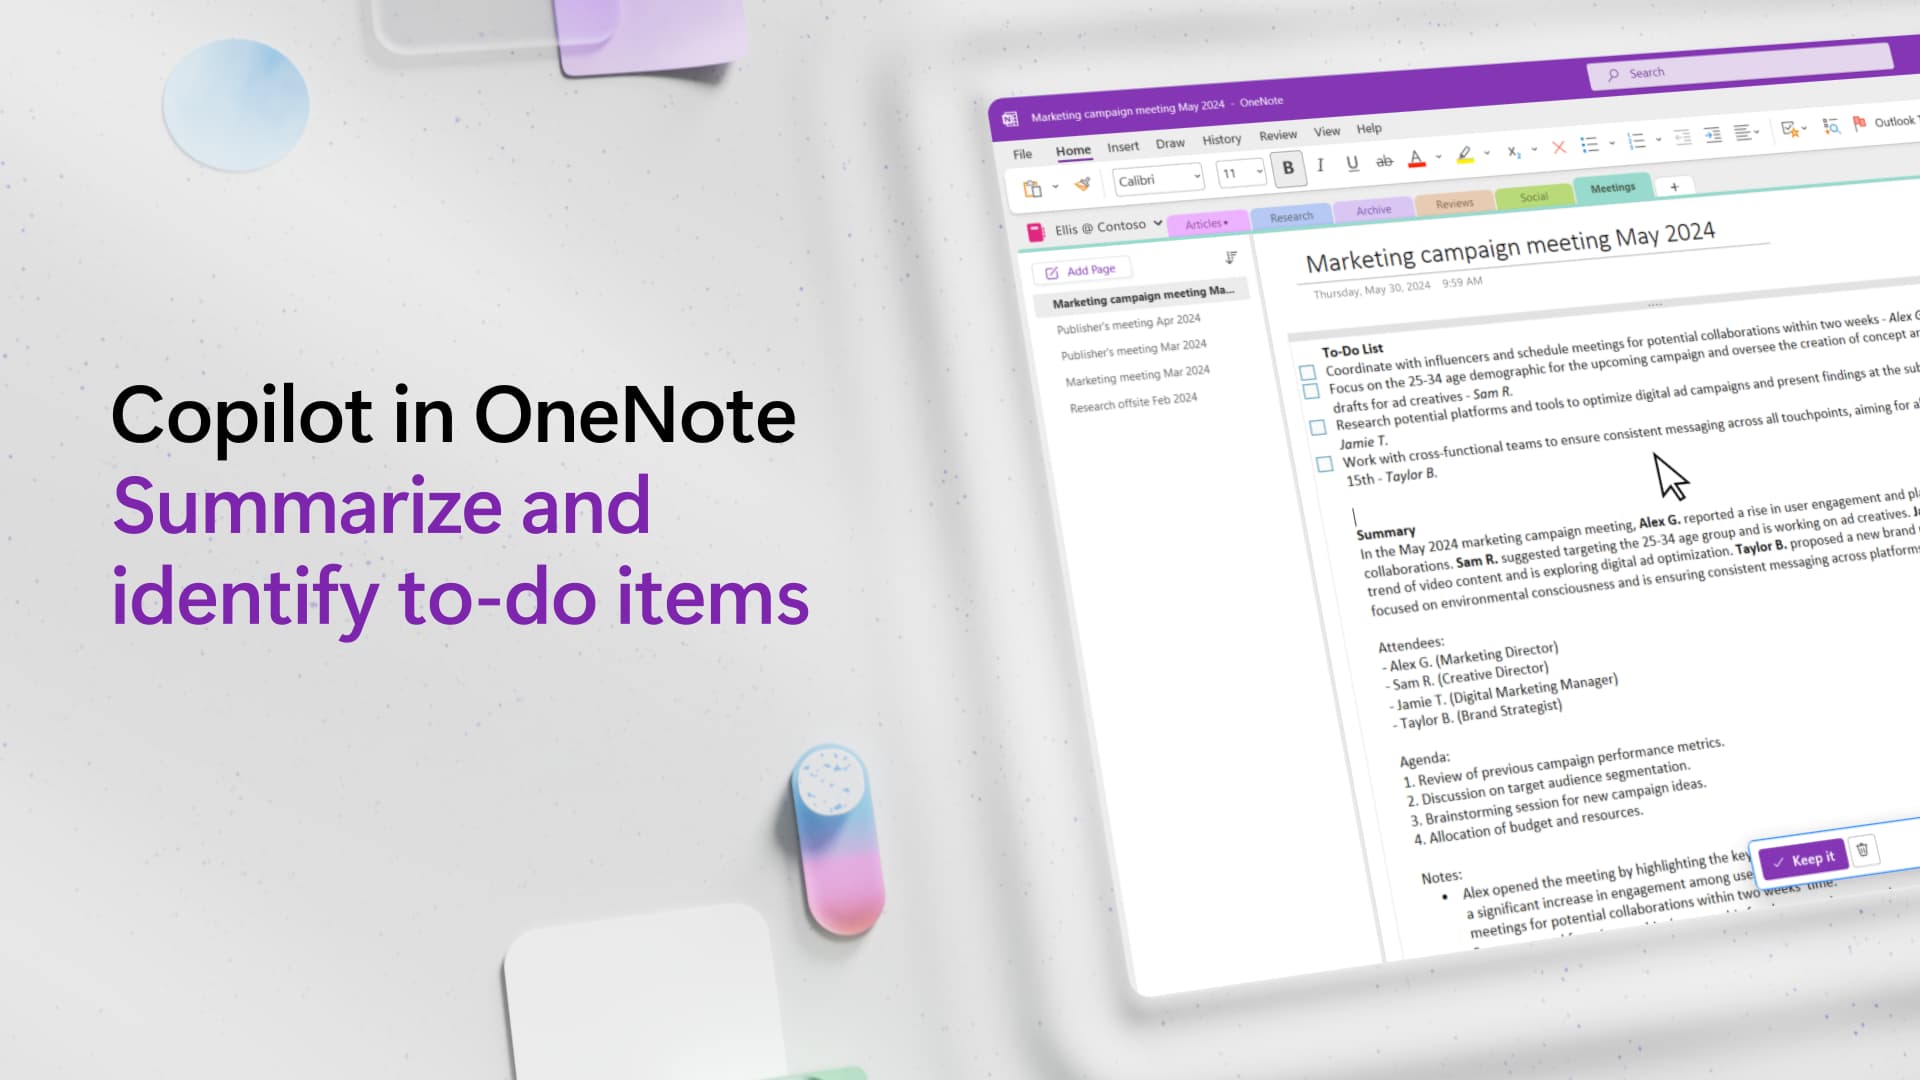Click the Bold formatting icon
Viewport: 1920px width, 1080px height.
pos(1290,169)
